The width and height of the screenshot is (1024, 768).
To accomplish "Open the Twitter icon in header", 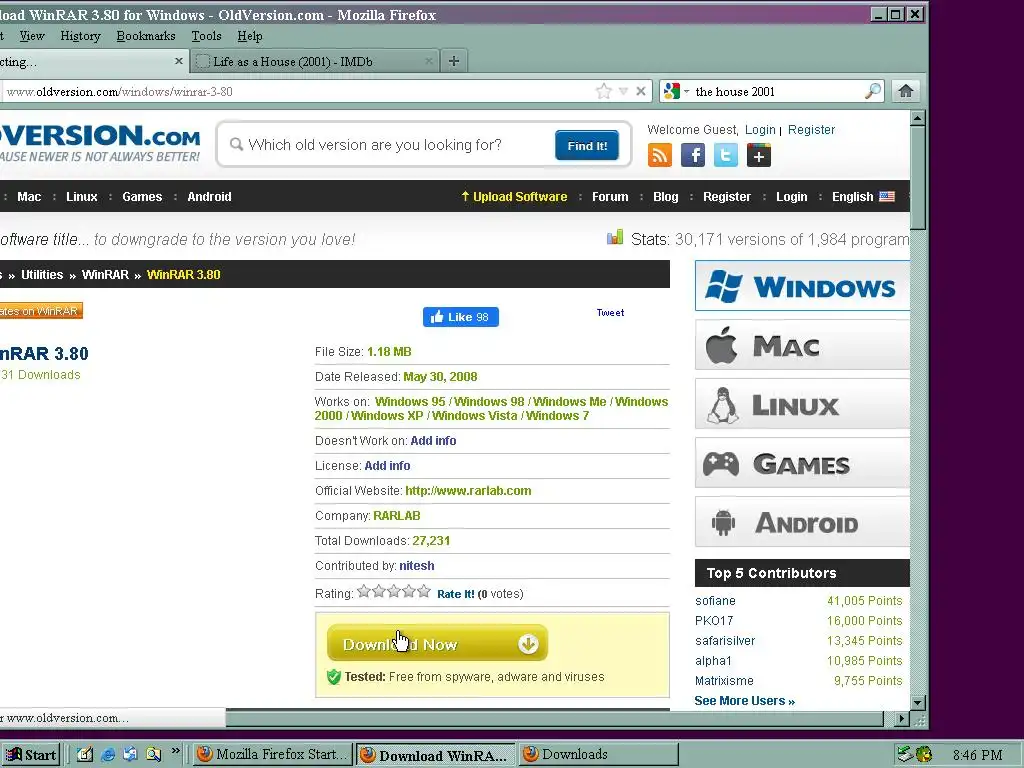I will coord(726,155).
